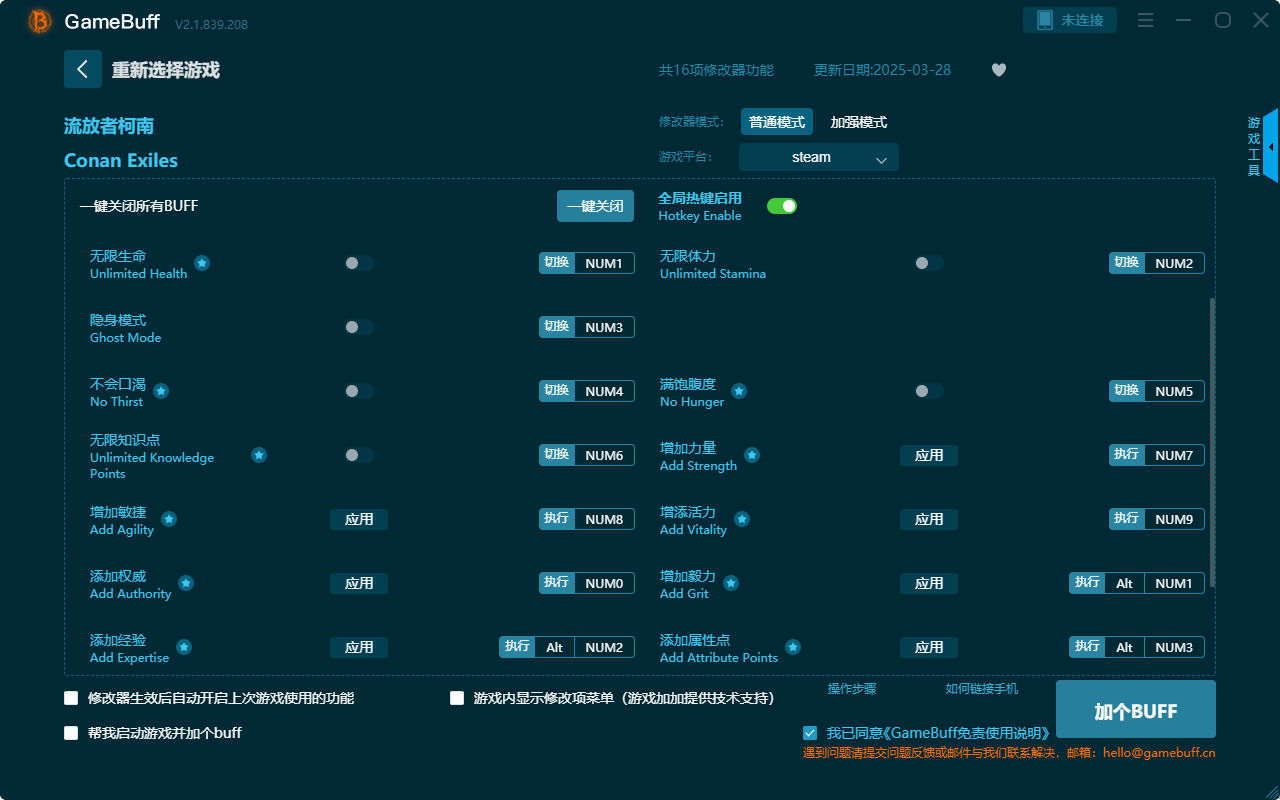The height and width of the screenshot is (800, 1280).
Task: Click the 未连接 phone connection status button
Action: 1069,19
